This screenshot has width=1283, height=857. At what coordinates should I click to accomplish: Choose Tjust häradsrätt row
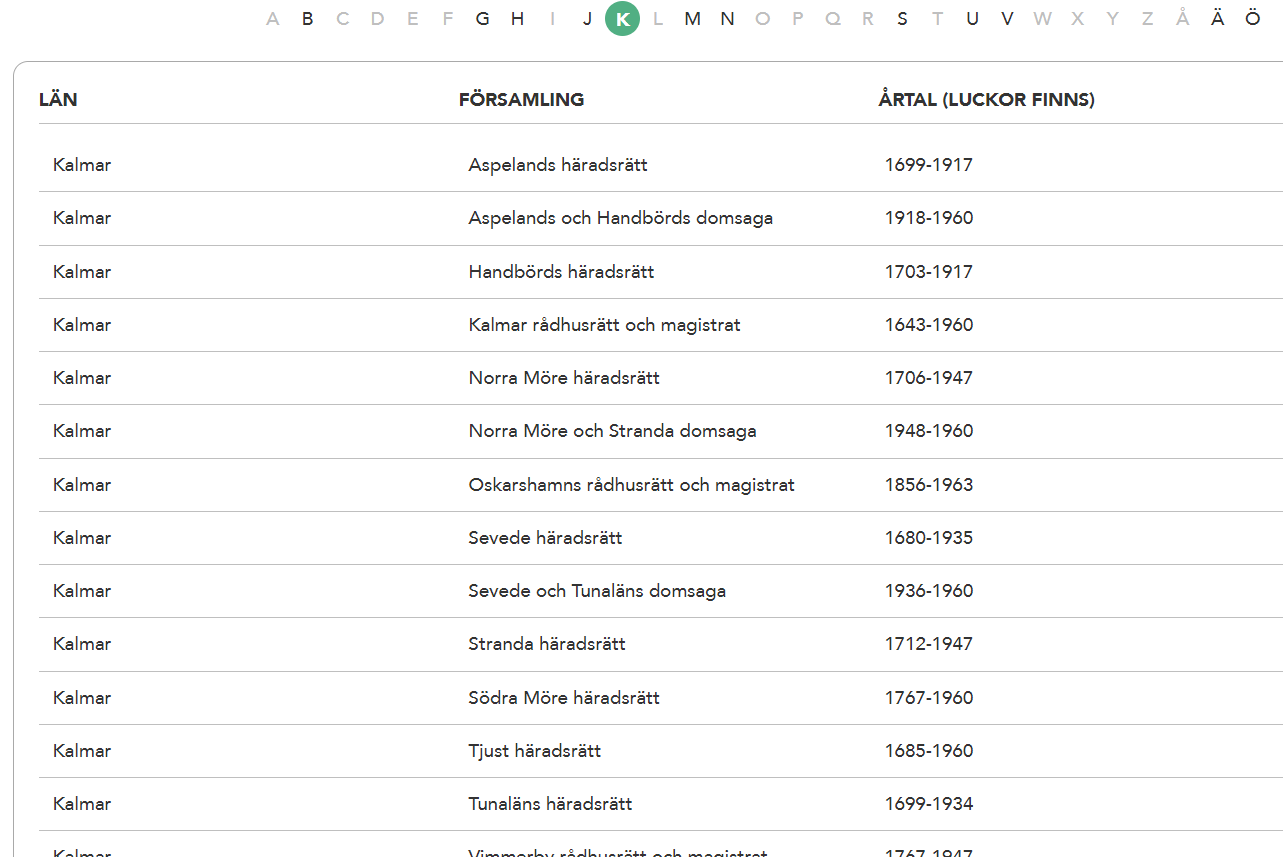coord(660,751)
